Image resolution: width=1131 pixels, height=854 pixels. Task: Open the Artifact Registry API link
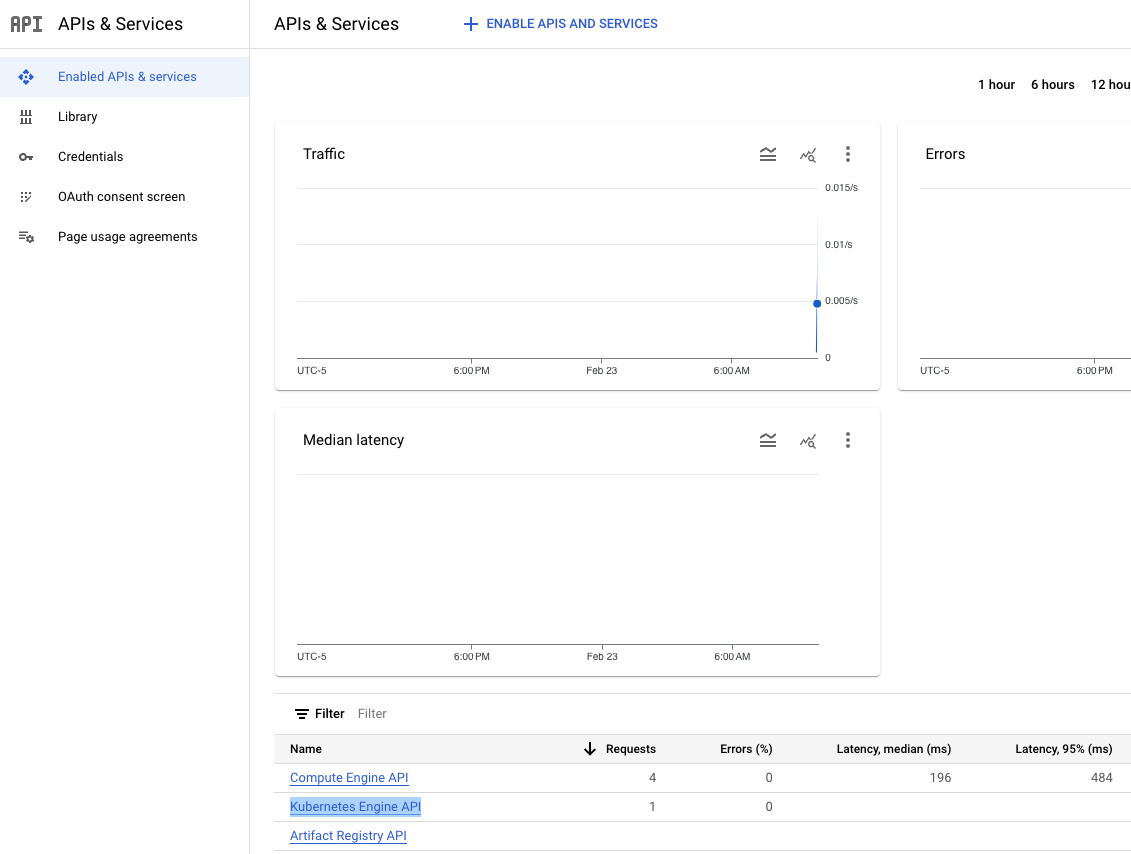[x=348, y=835]
